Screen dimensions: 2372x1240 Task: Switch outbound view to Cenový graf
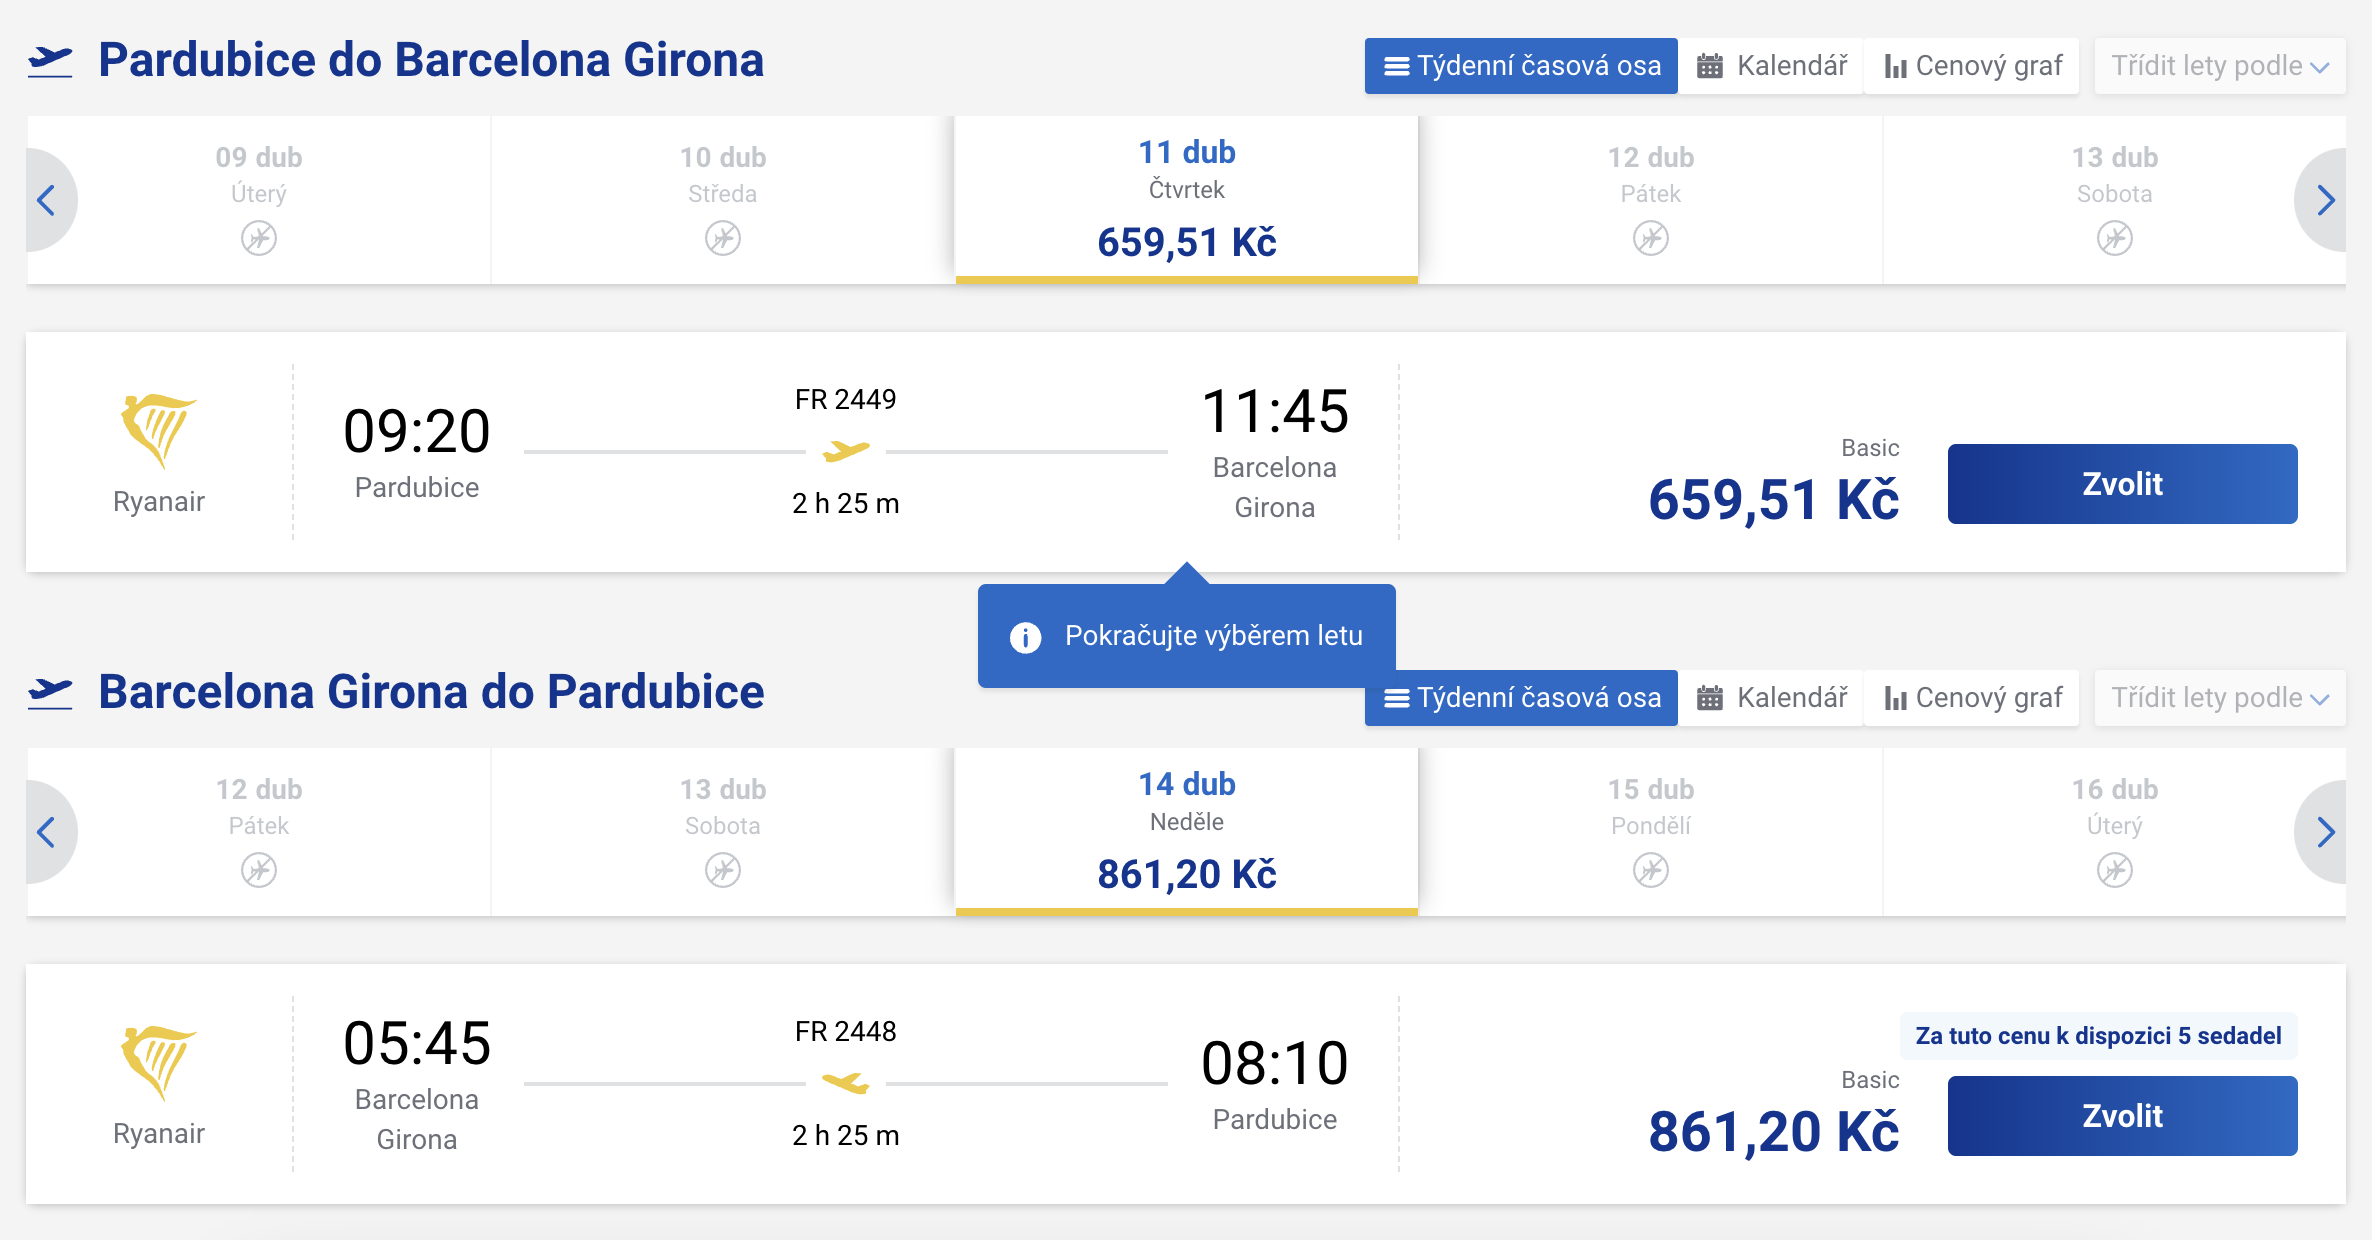1972,66
